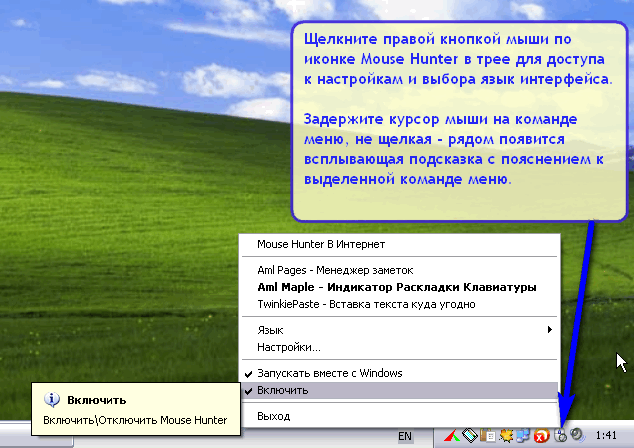Open the Язык language menu item
Screen dimensions: 634x448
[x=399, y=330]
